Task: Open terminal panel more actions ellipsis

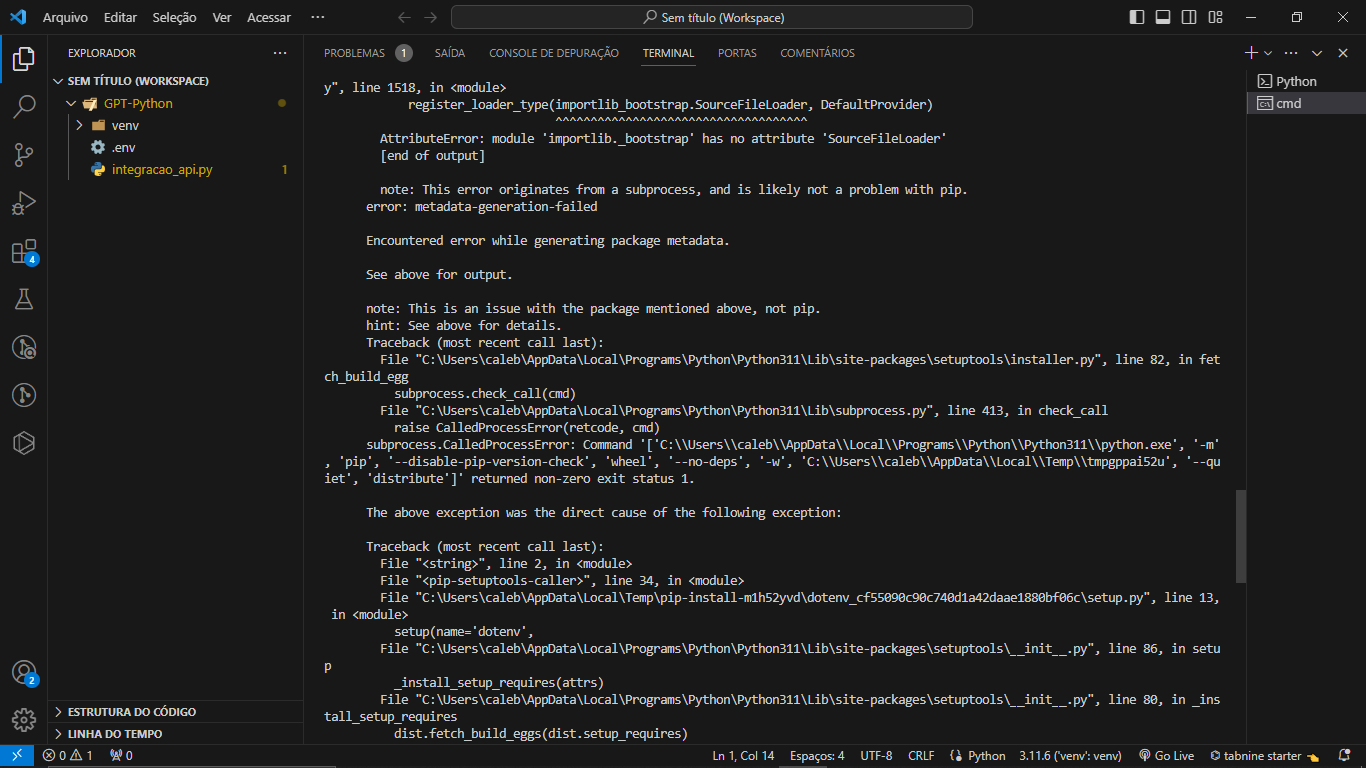Action: (x=1291, y=53)
